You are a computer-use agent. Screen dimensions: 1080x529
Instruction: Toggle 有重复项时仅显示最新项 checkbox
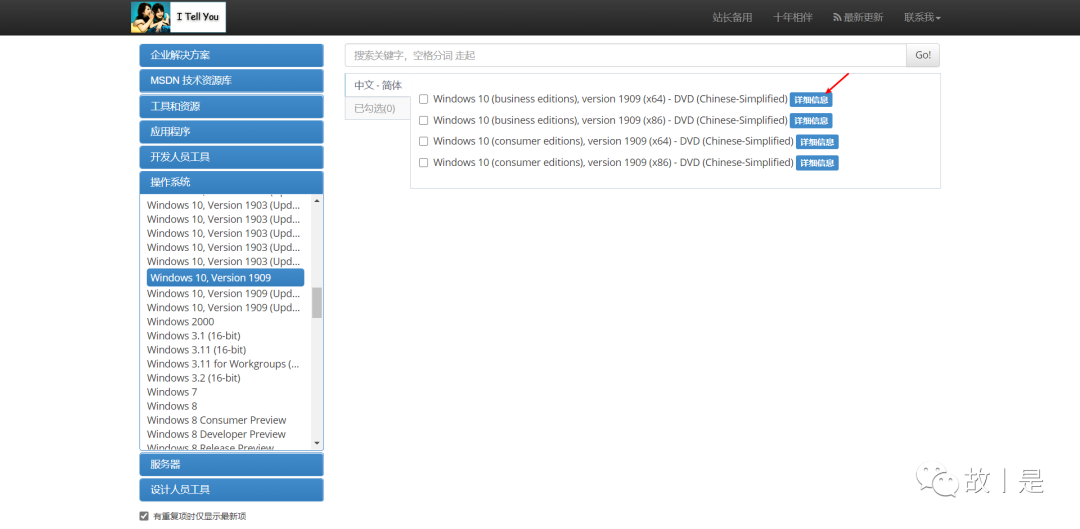pos(144,516)
